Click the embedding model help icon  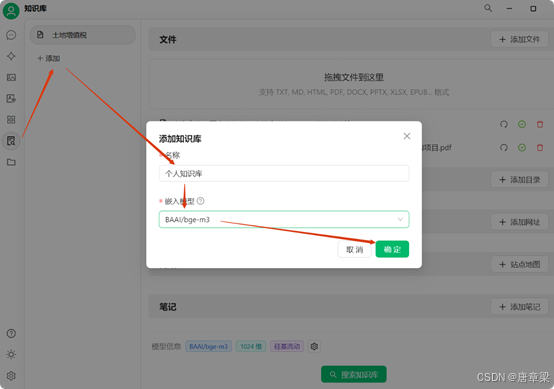[x=201, y=201]
